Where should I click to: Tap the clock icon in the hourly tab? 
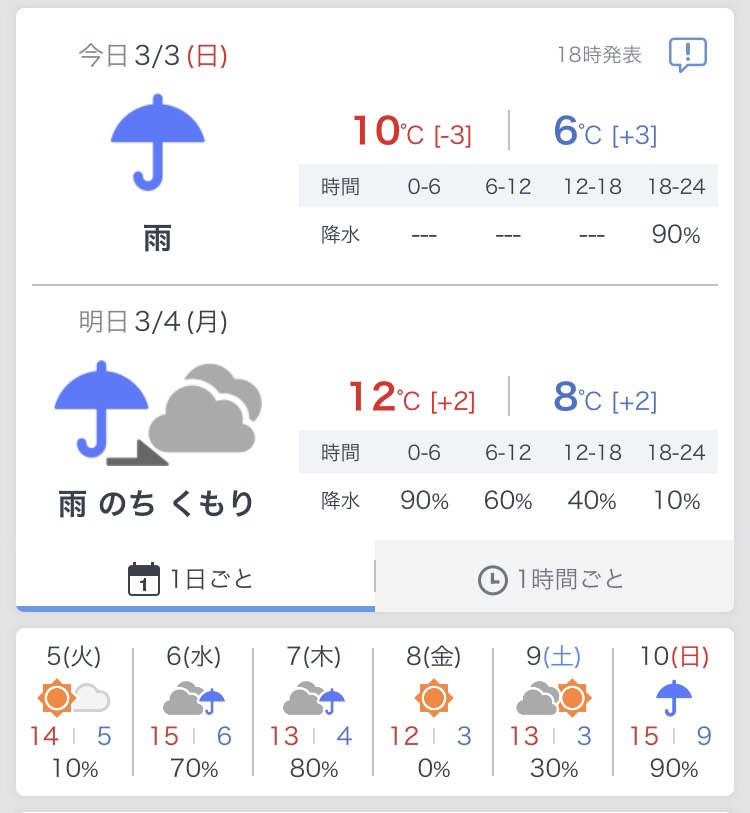[x=492, y=579]
